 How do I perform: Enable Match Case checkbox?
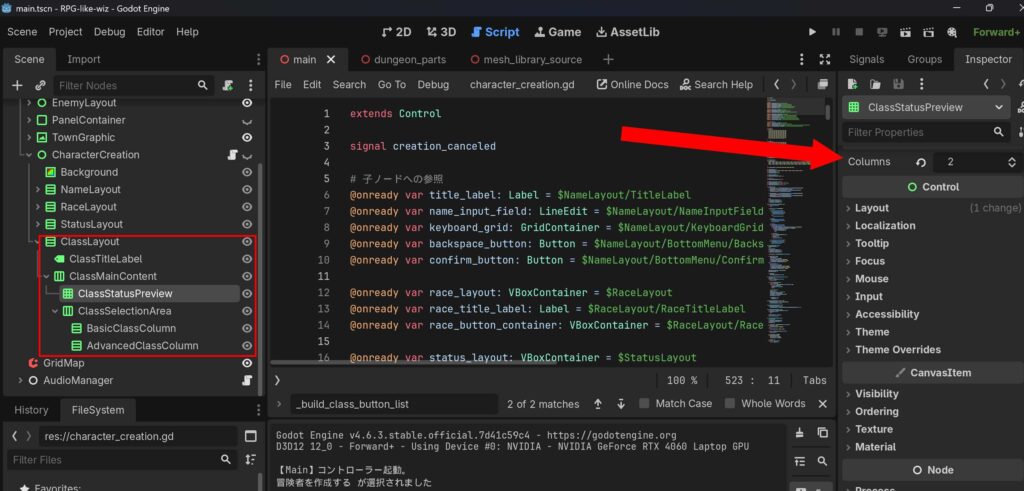click(645, 404)
